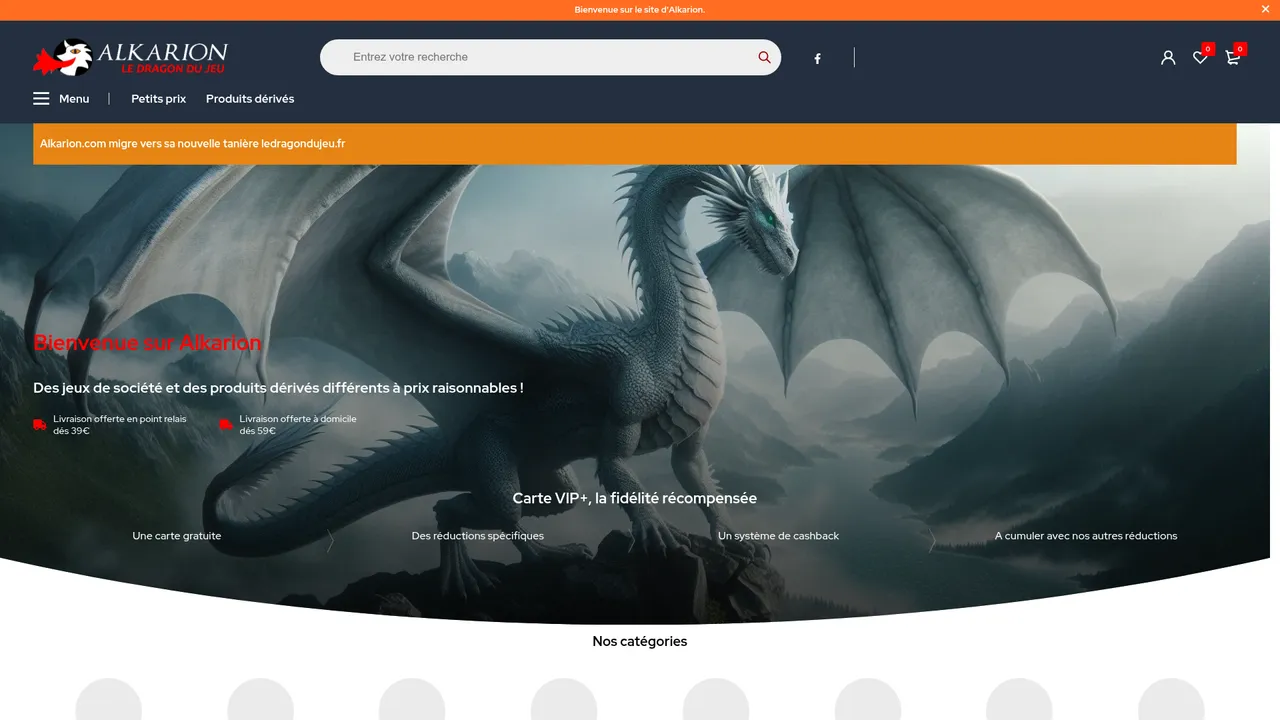
Task: Focus the search field
Action: pyautogui.click(x=550, y=57)
